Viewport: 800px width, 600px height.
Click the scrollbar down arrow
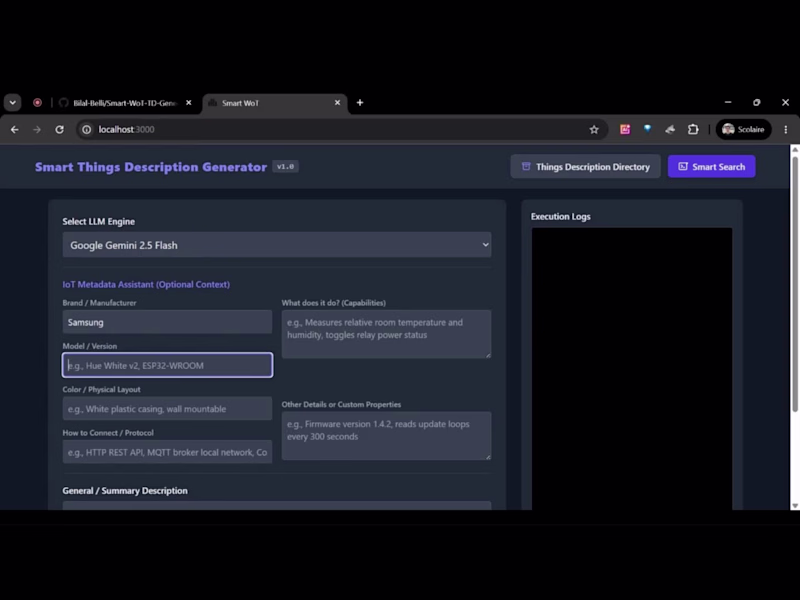pyautogui.click(x=795, y=506)
